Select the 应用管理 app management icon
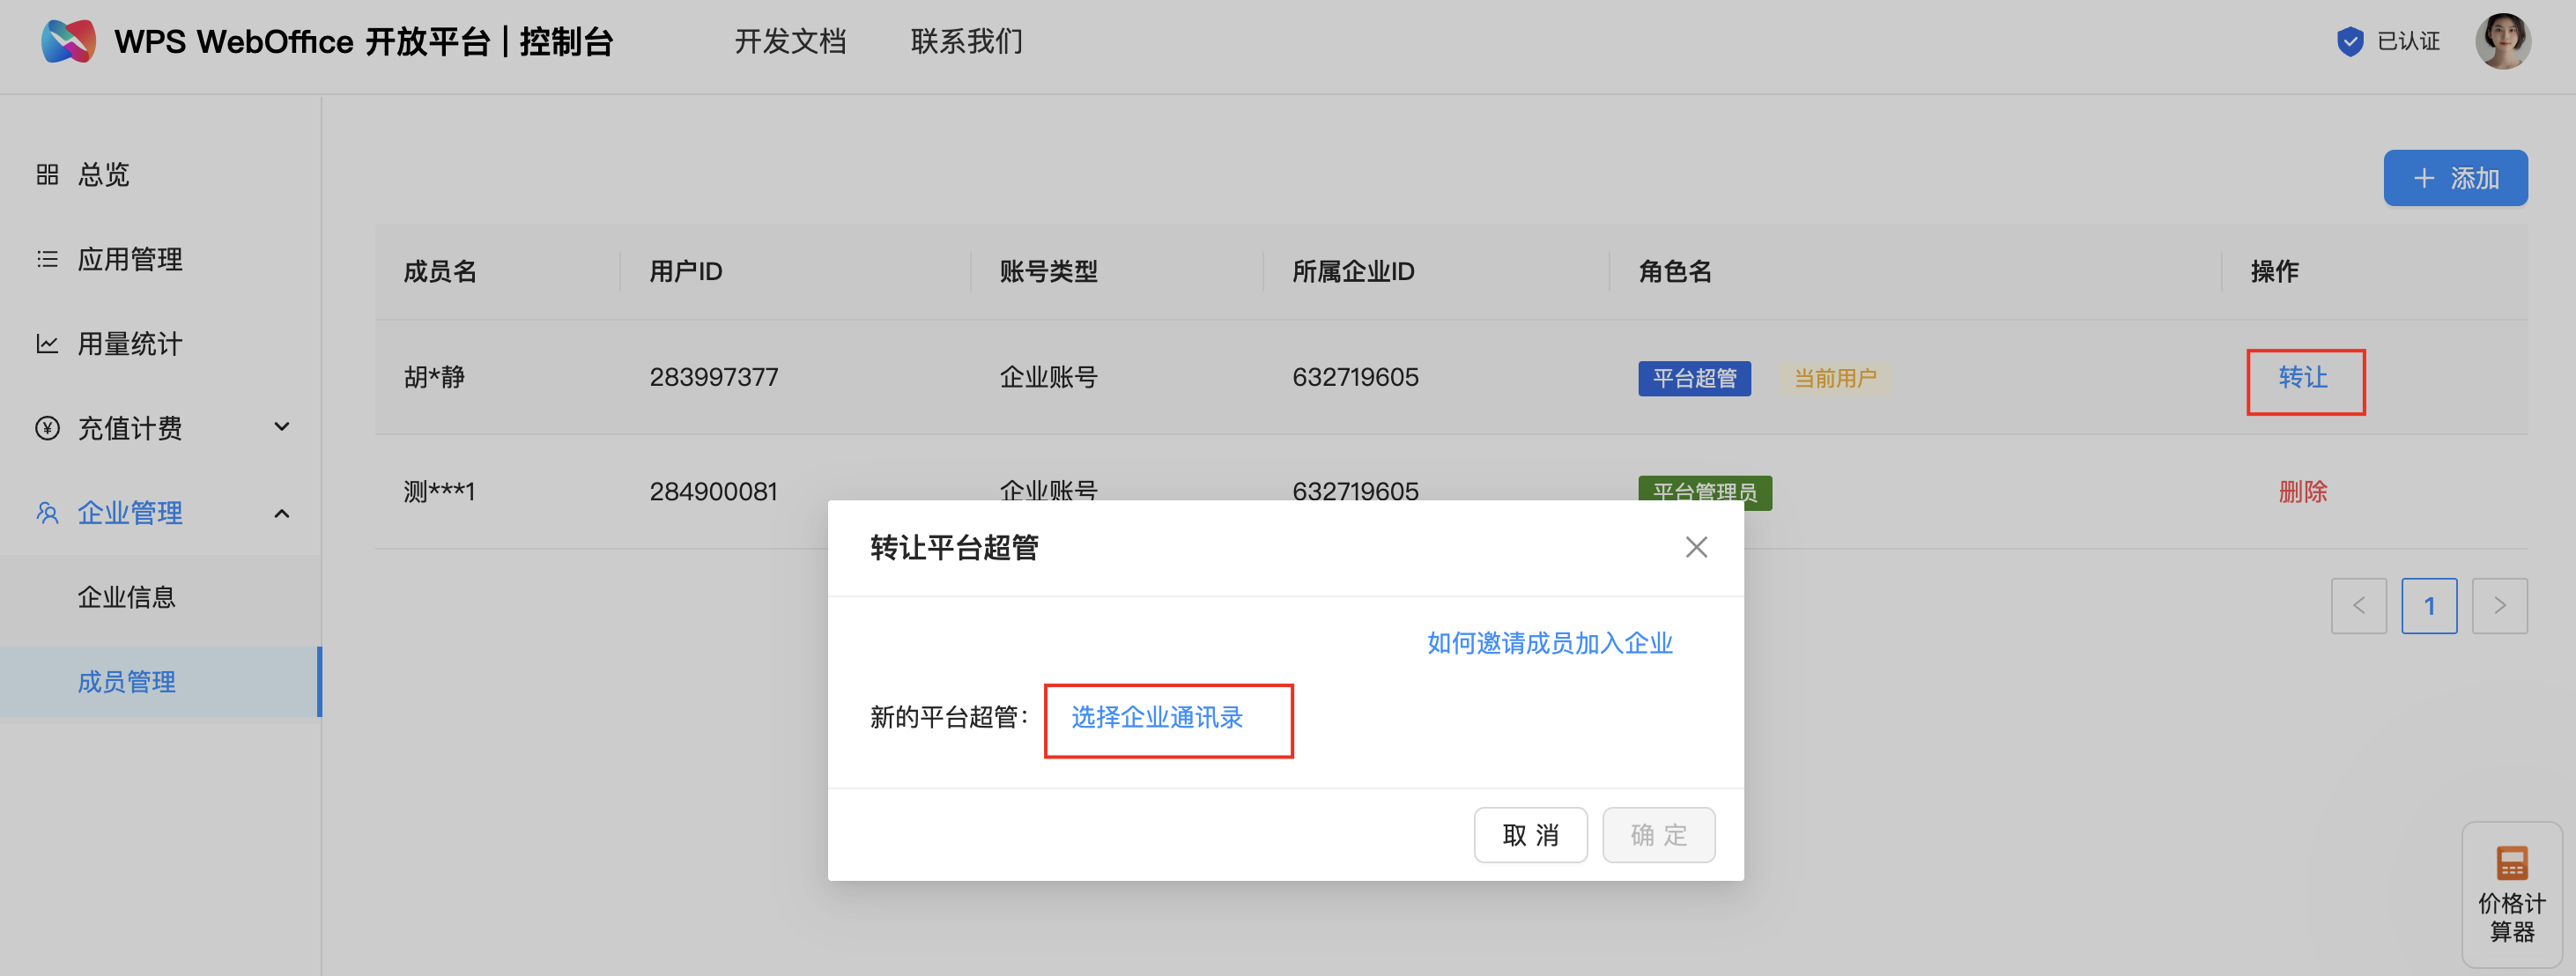Screen dimensions: 2576x976 [x=46, y=258]
